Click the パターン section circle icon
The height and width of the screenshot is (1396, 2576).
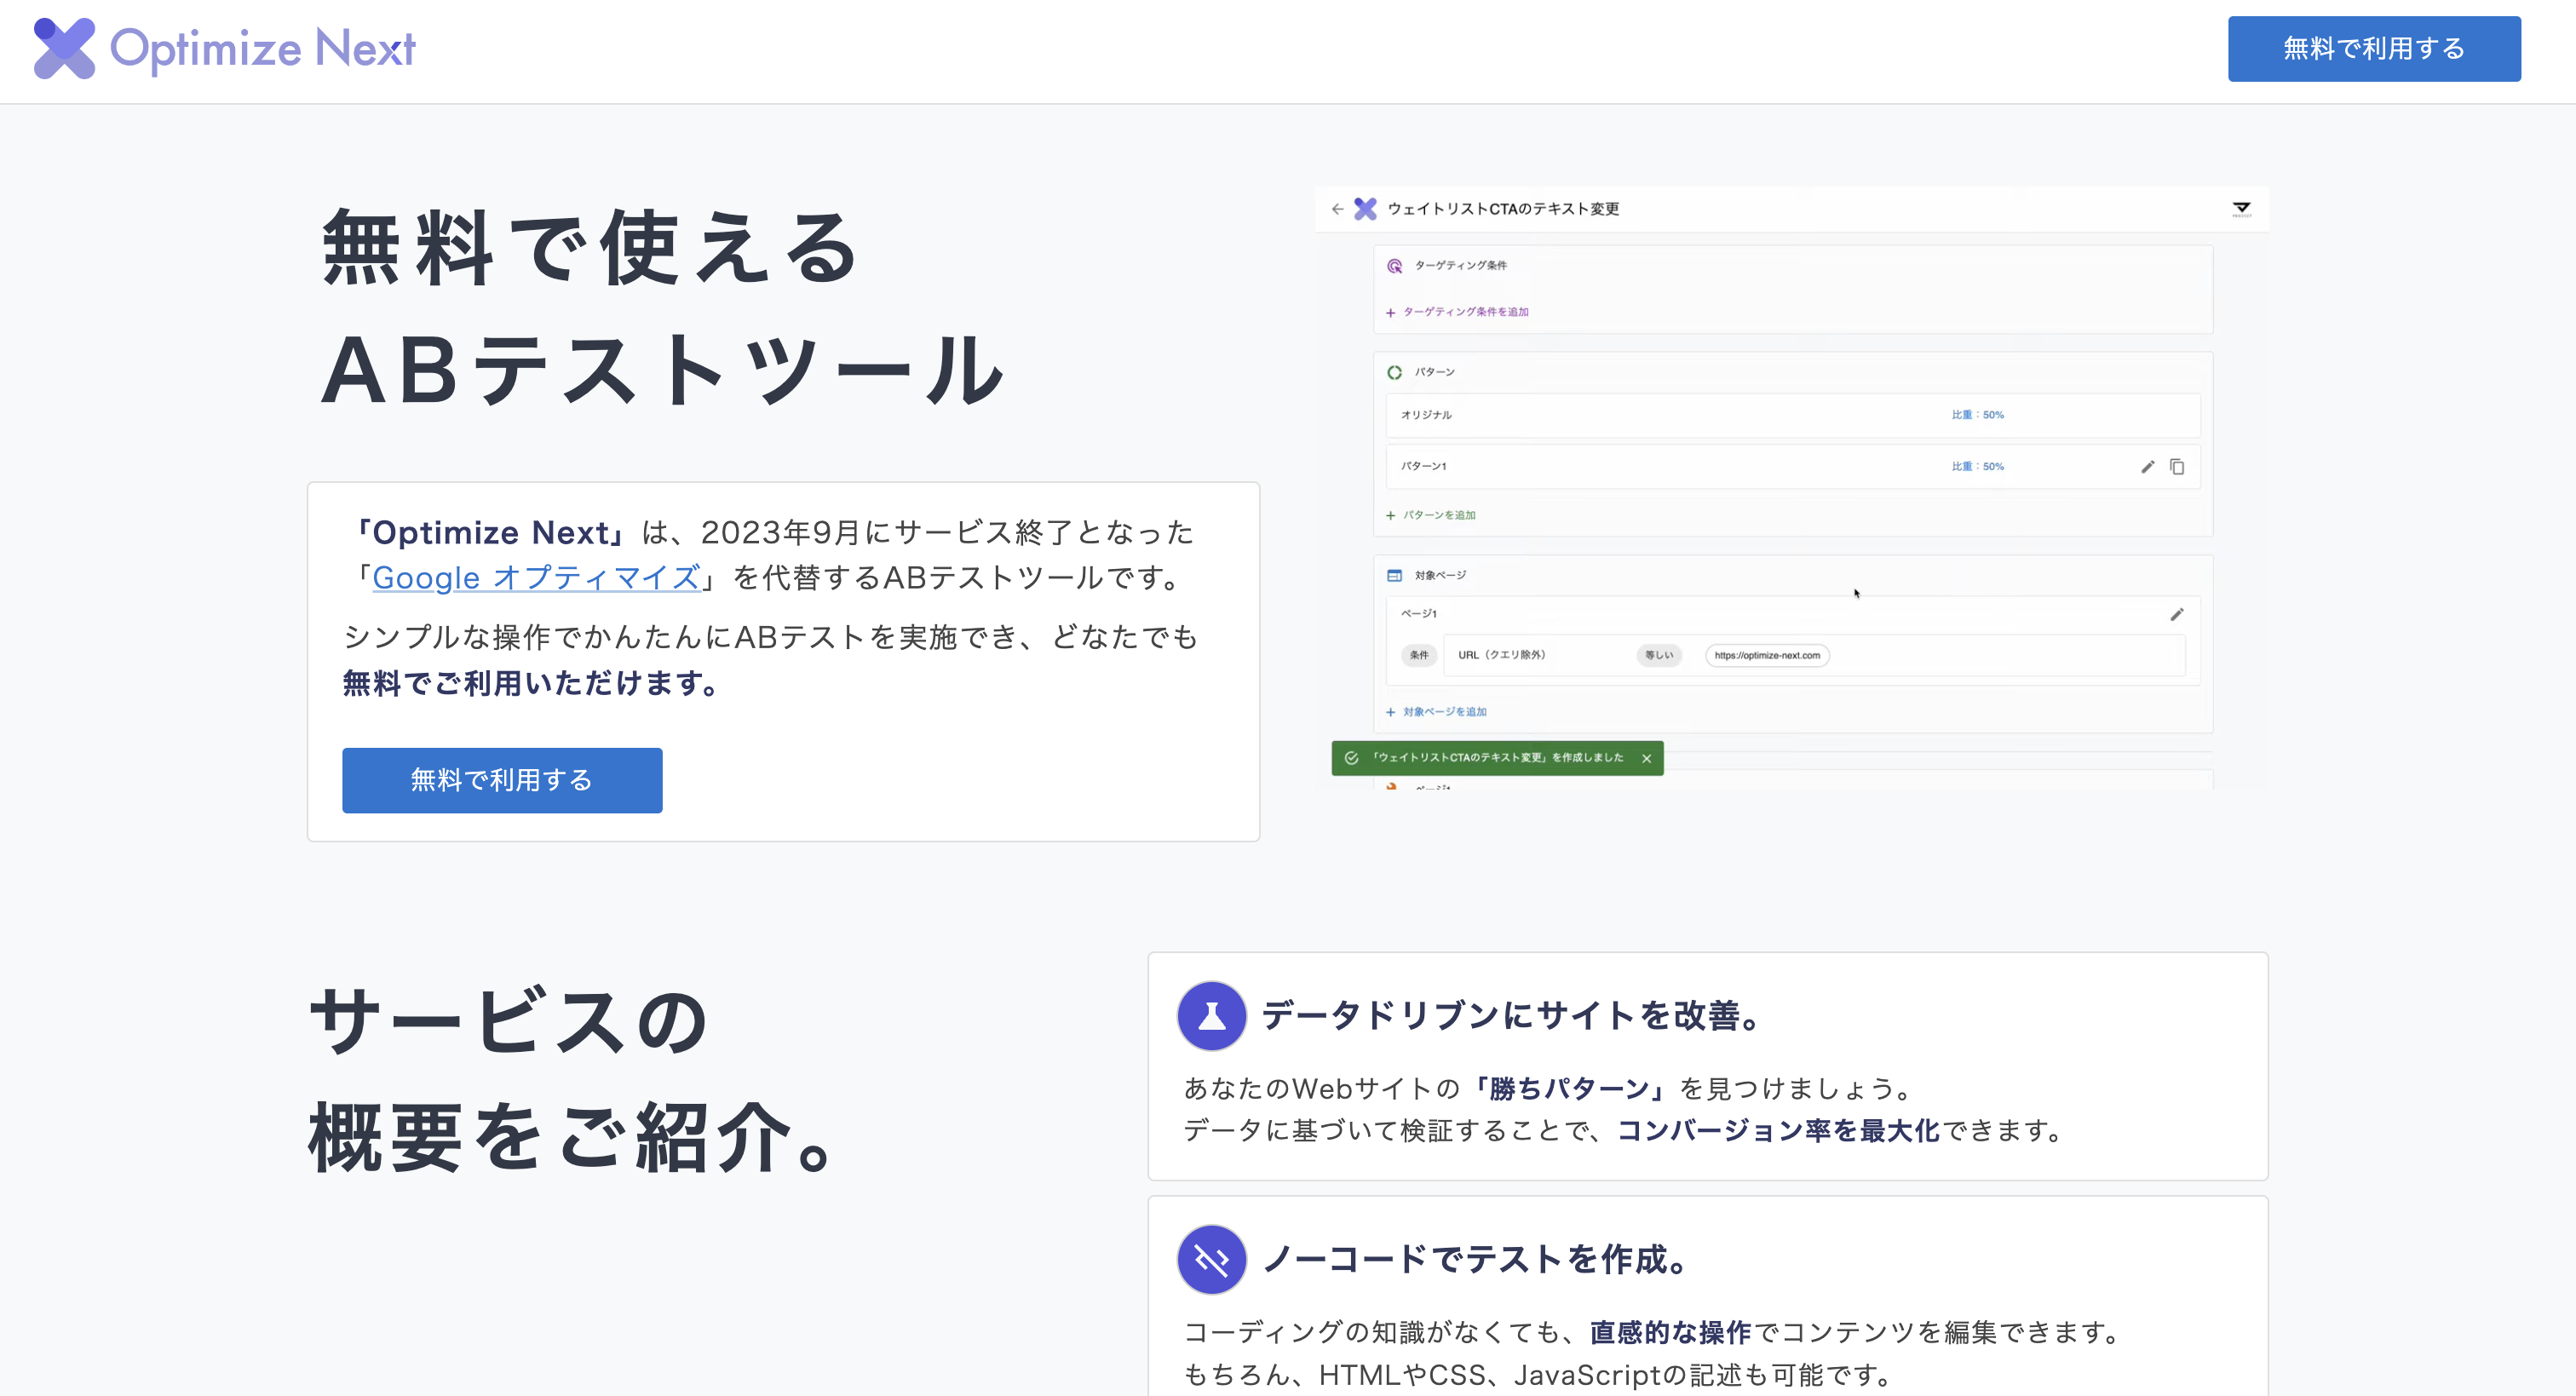click(x=1394, y=372)
